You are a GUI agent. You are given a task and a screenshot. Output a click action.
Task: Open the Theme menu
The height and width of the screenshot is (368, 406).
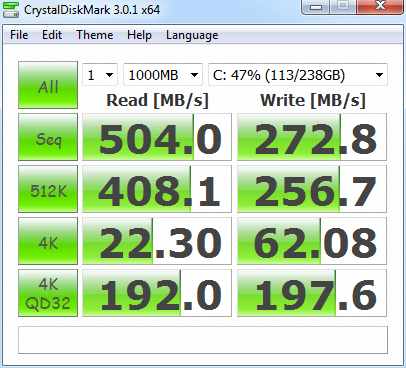[95, 35]
